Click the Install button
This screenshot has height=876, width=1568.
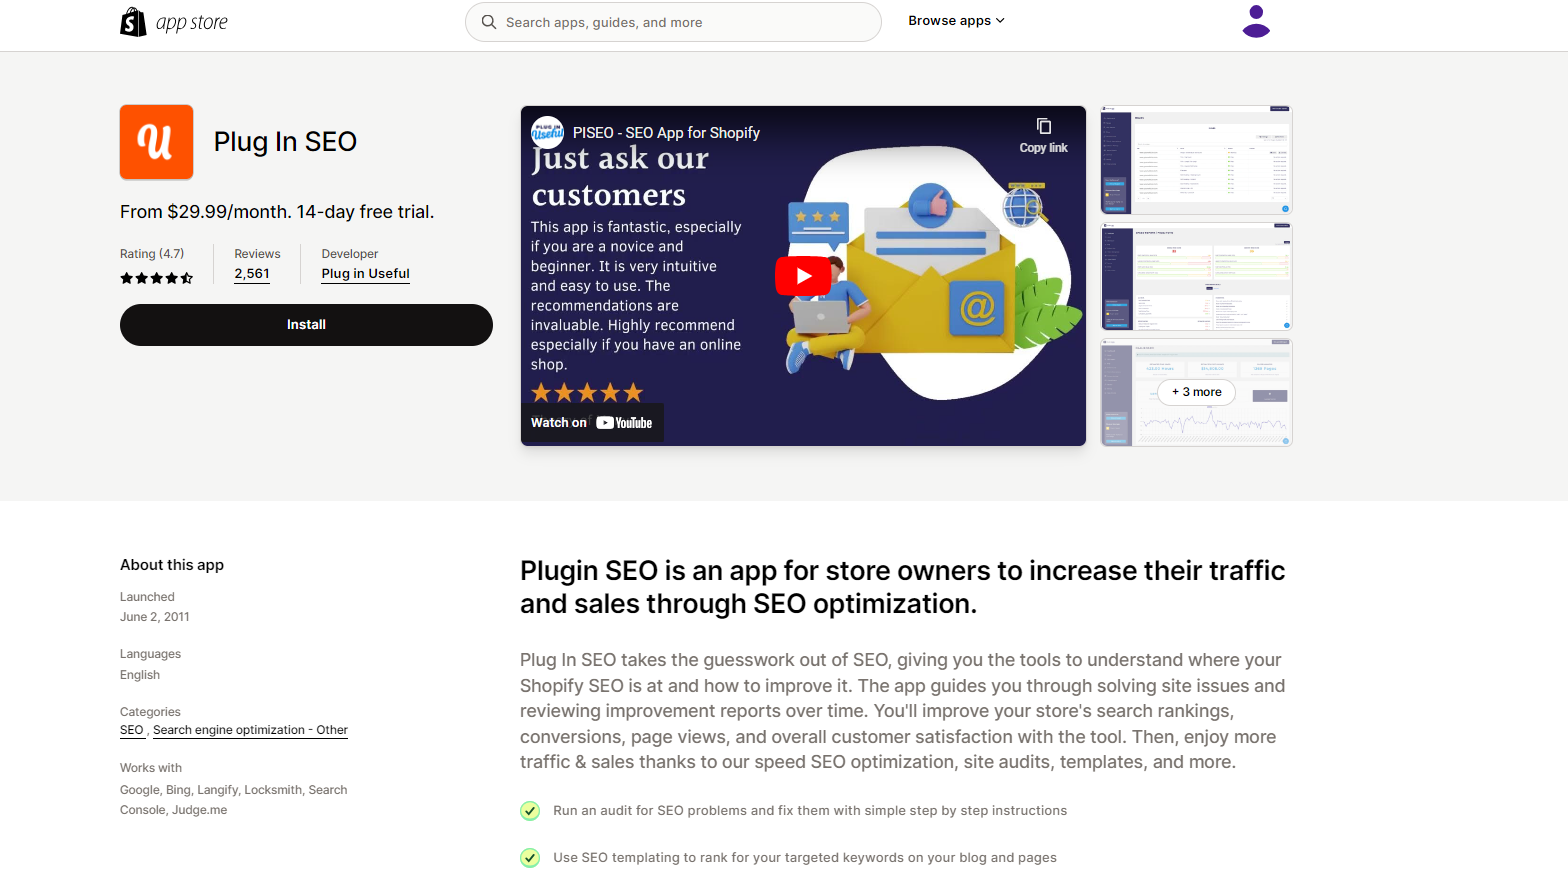(x=306, y=325)
